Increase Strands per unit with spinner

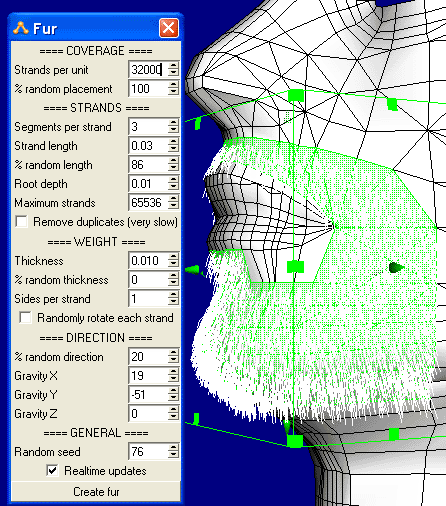(173, 66)
